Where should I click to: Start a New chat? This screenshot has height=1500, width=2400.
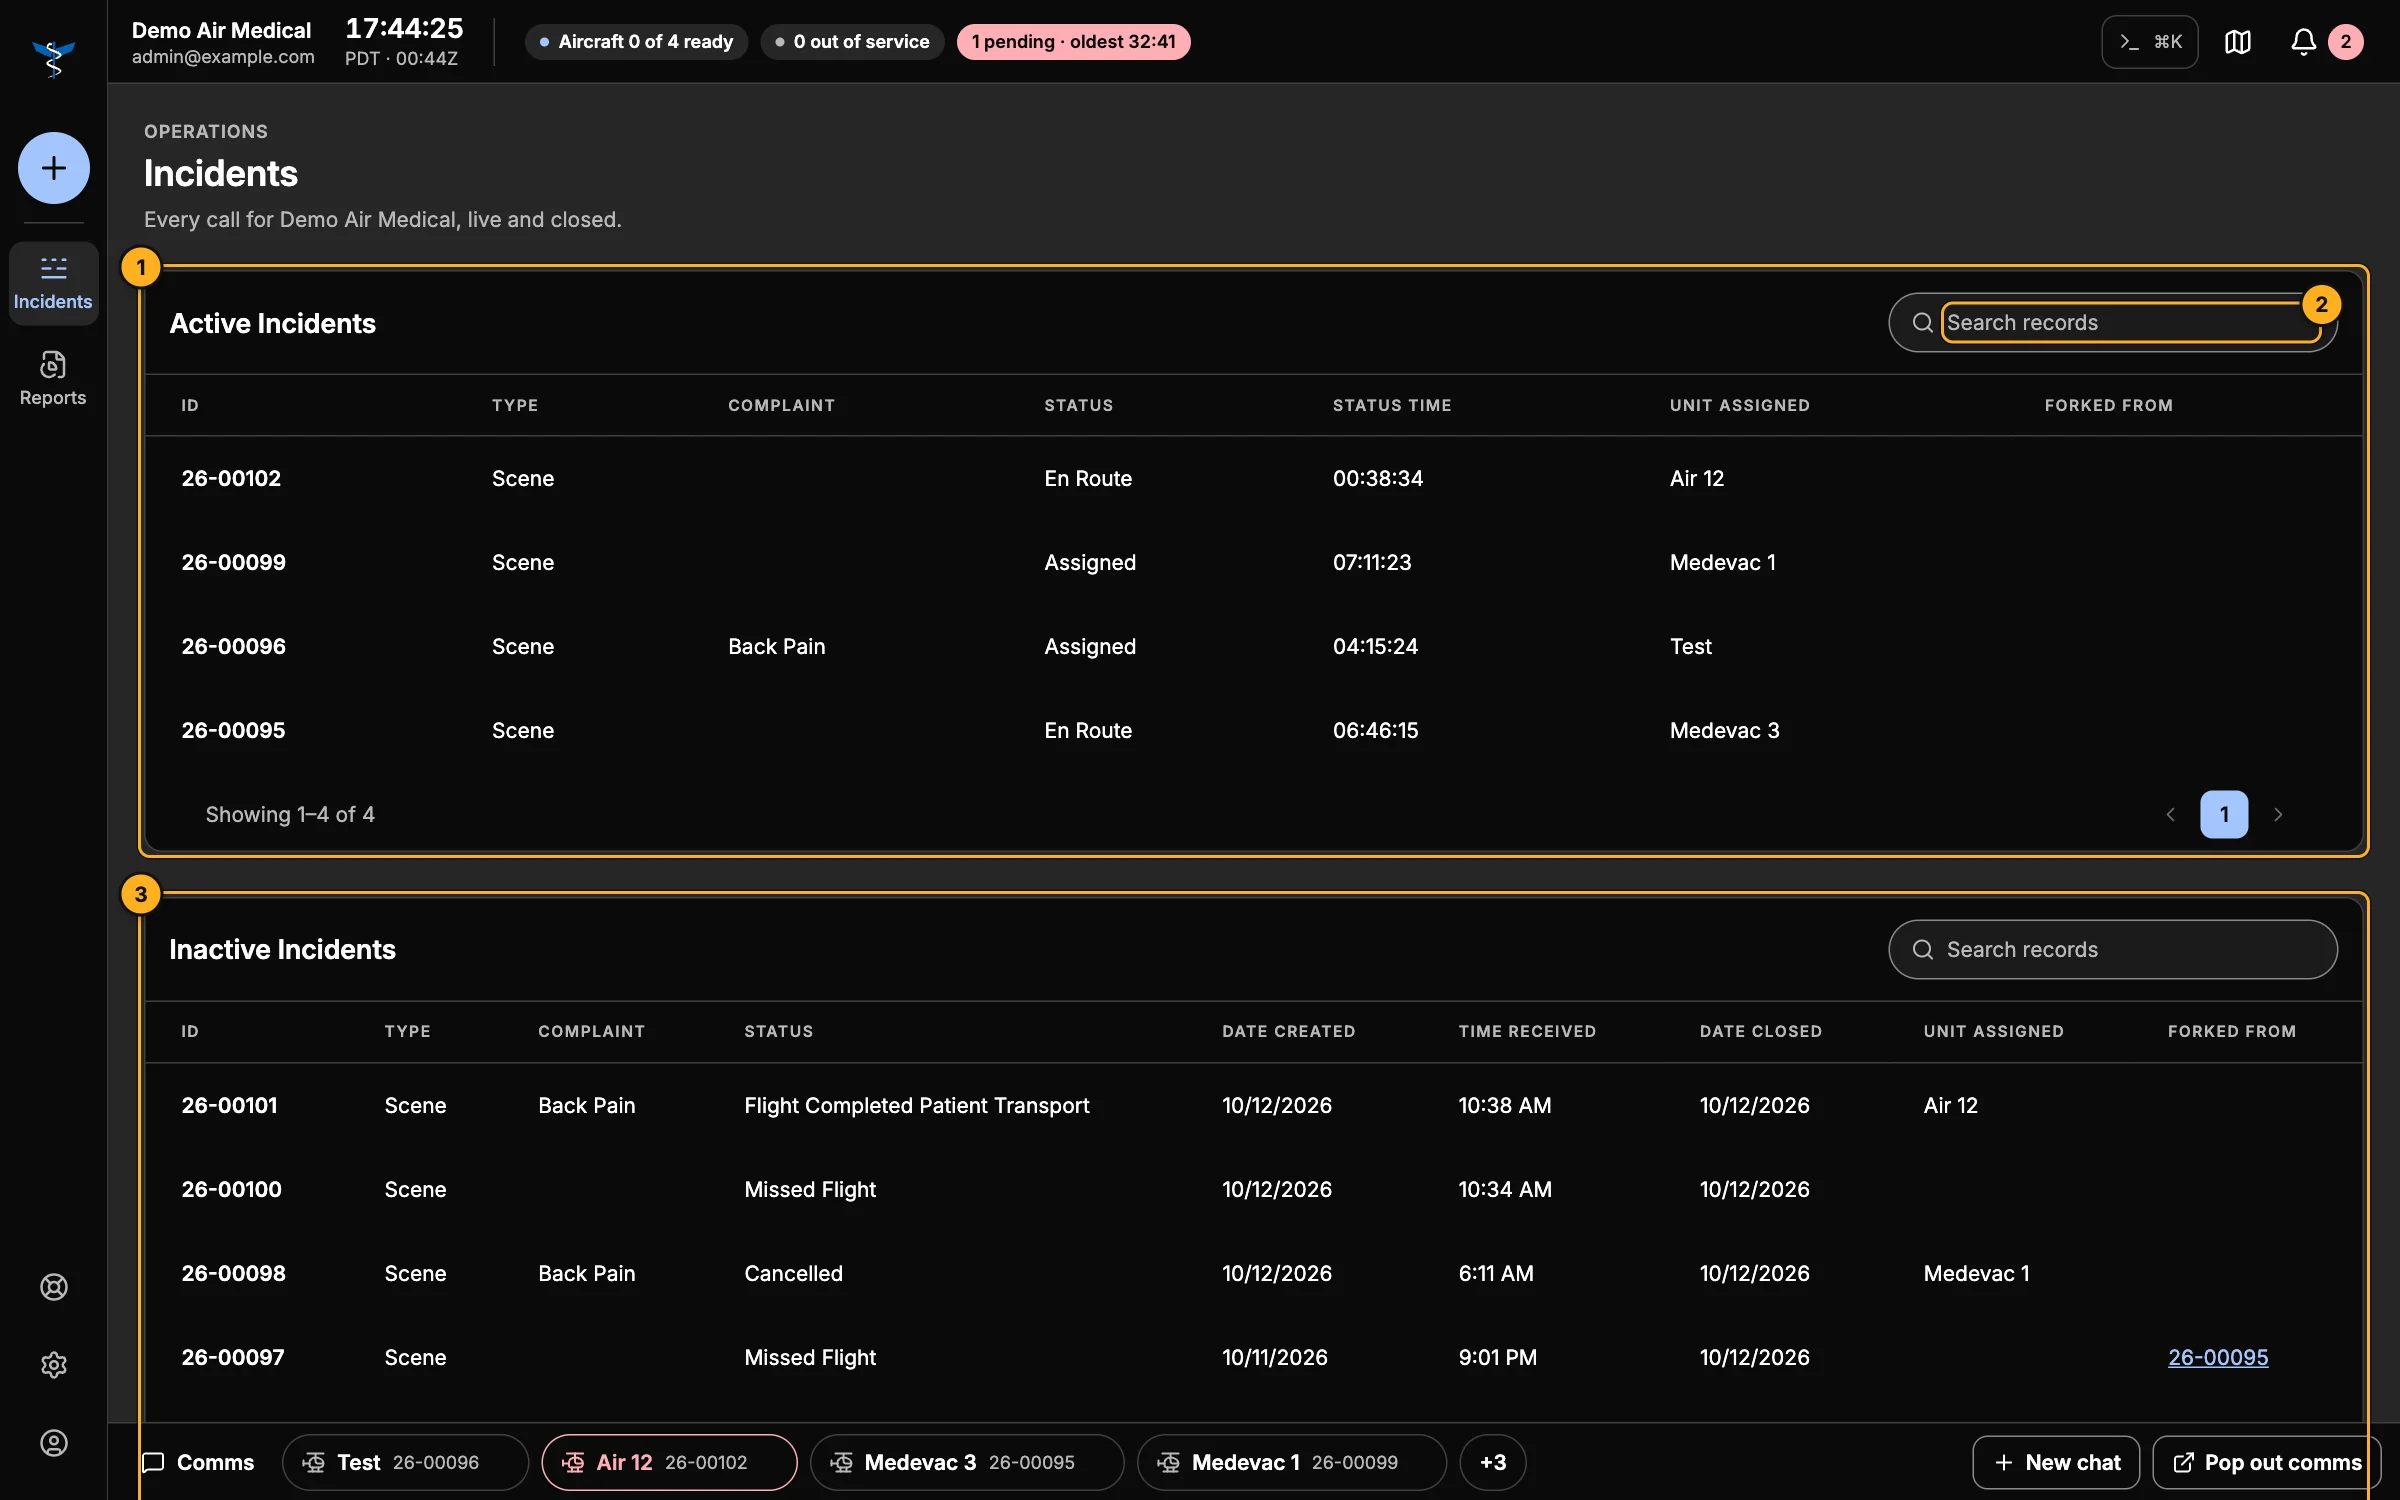tap(2056, 1463)
